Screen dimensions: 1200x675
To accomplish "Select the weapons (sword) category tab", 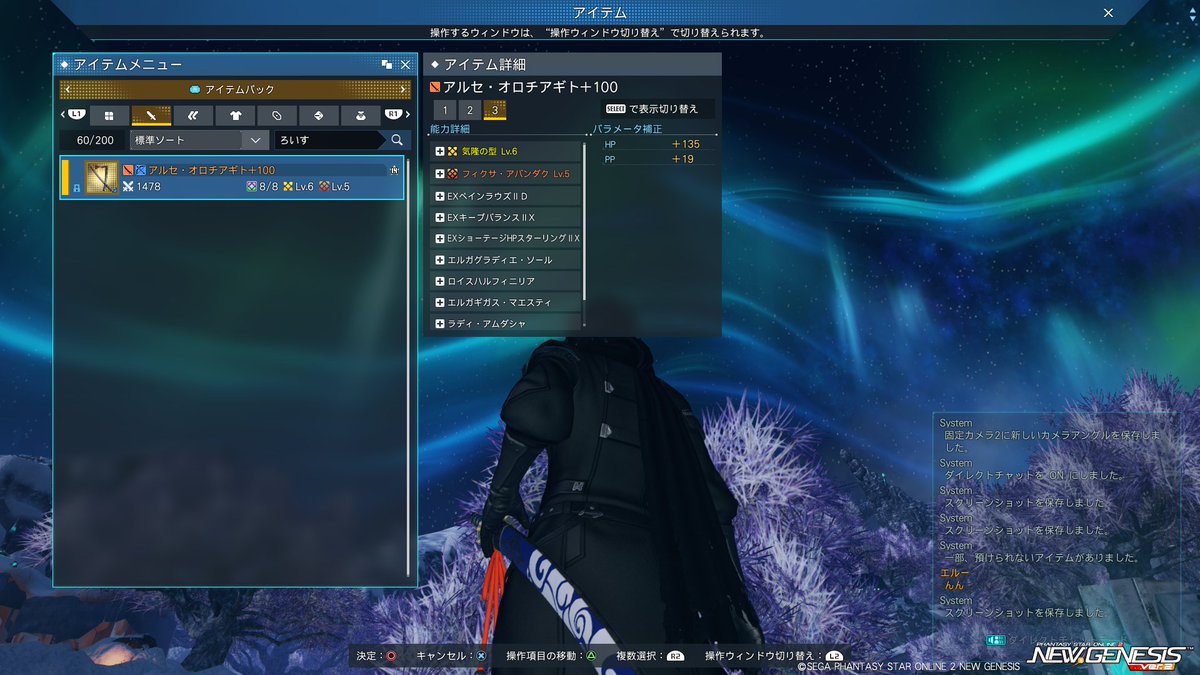I will [x=151, y=115].
